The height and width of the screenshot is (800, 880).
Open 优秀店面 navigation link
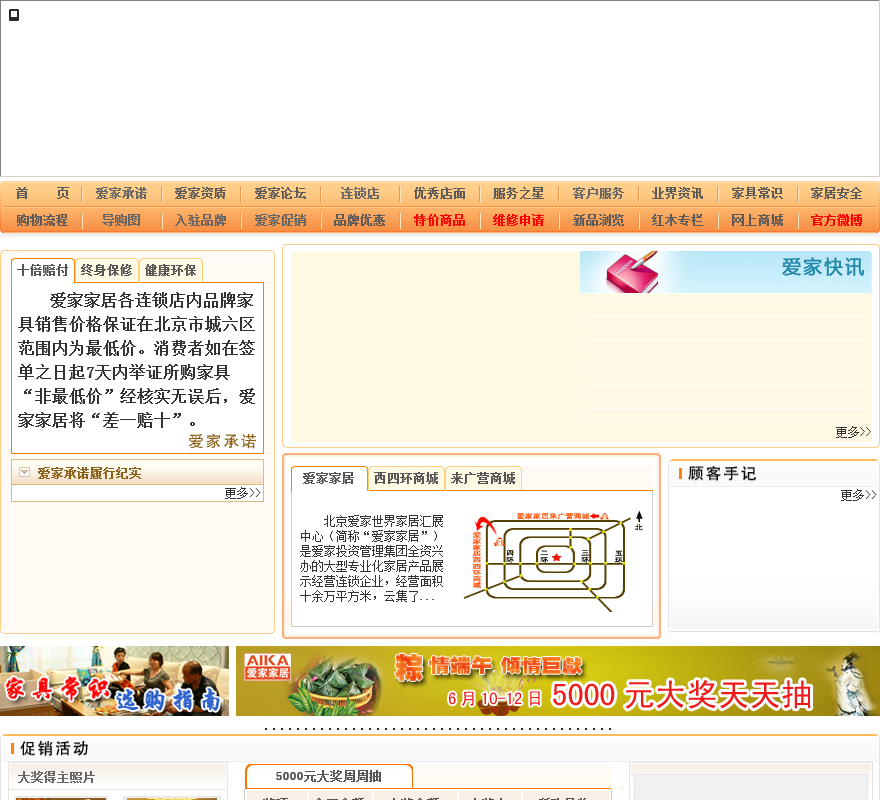click(439, 194)
